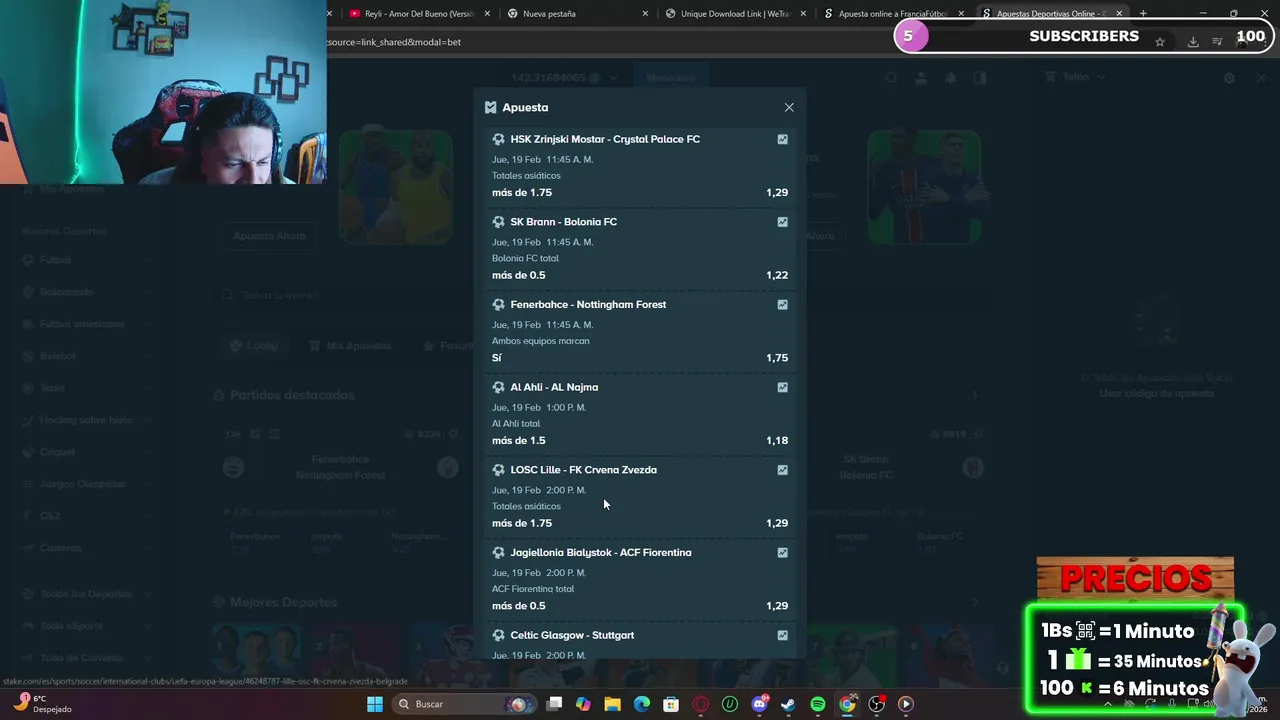Open browser downloads icon
This screenshot has width=1280, height=720.
1193,42
